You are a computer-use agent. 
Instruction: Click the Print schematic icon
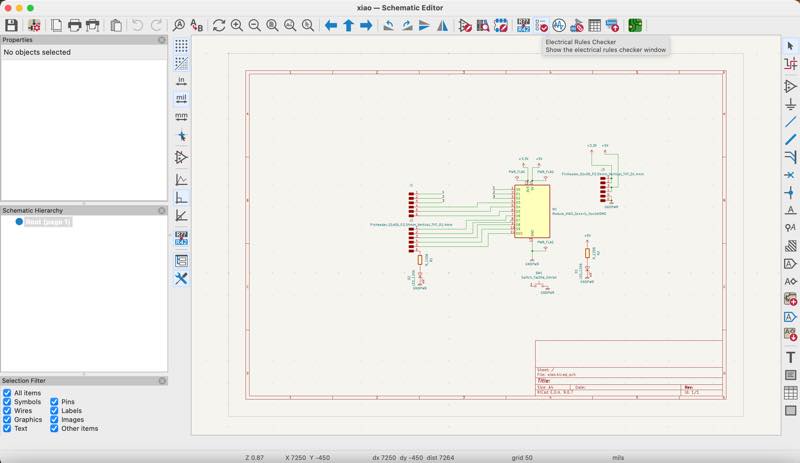click(74, 25)
